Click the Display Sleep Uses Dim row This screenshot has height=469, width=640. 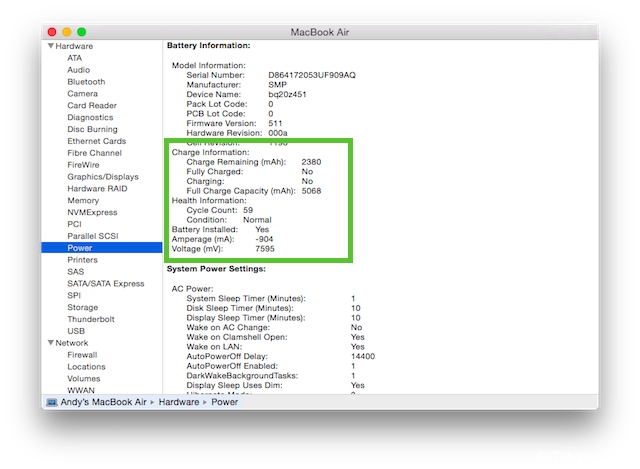pos(276,385)
